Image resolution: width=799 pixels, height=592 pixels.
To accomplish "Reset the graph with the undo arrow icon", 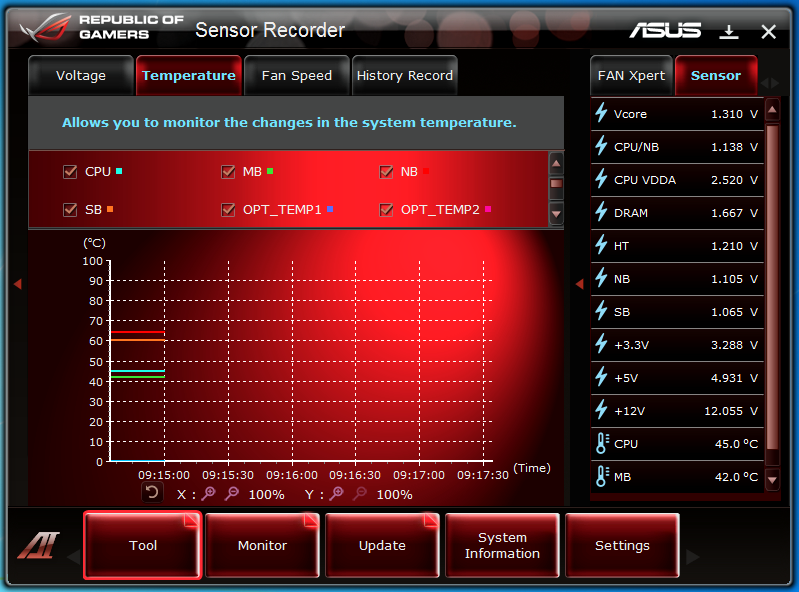I will click(x=152, y=493).
